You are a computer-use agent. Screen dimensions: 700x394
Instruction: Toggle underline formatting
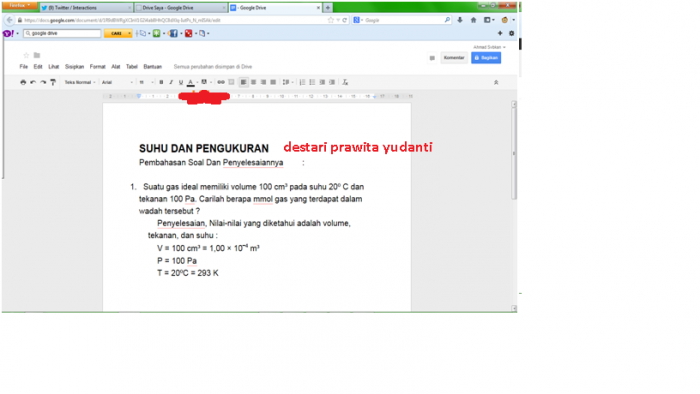pyautogui.click(x=181, y=82)
